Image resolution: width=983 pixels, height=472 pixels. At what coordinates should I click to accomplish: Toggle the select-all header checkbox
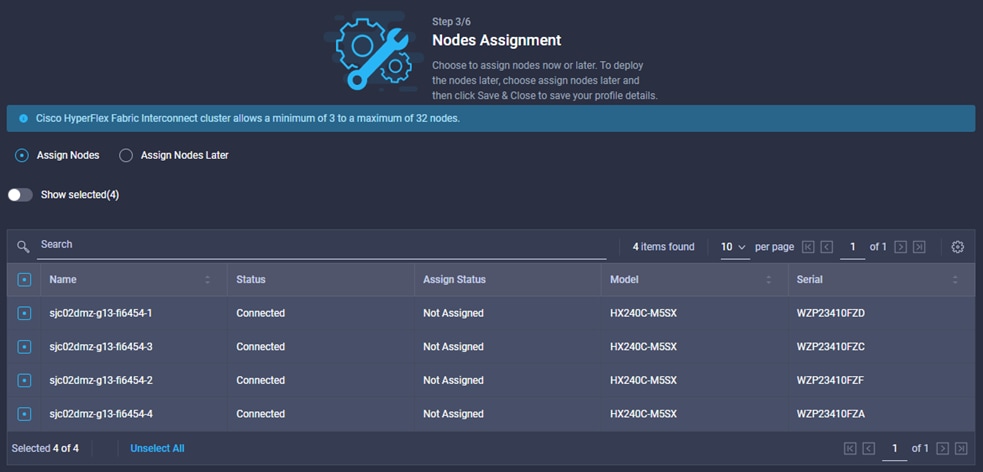[24, 280]
